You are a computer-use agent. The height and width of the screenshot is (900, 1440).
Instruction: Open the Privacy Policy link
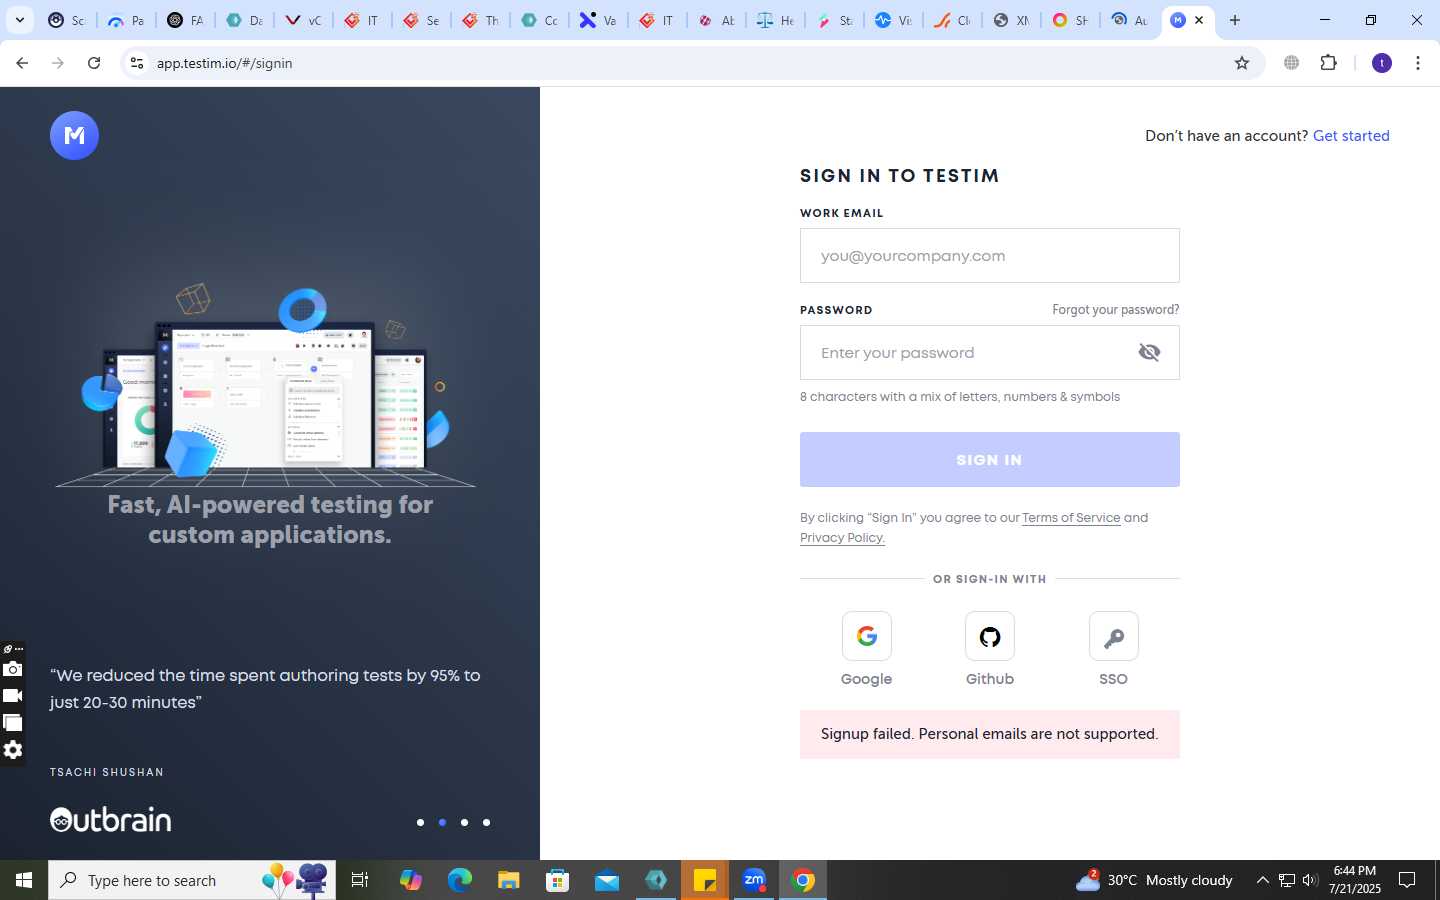coord(842,538)
